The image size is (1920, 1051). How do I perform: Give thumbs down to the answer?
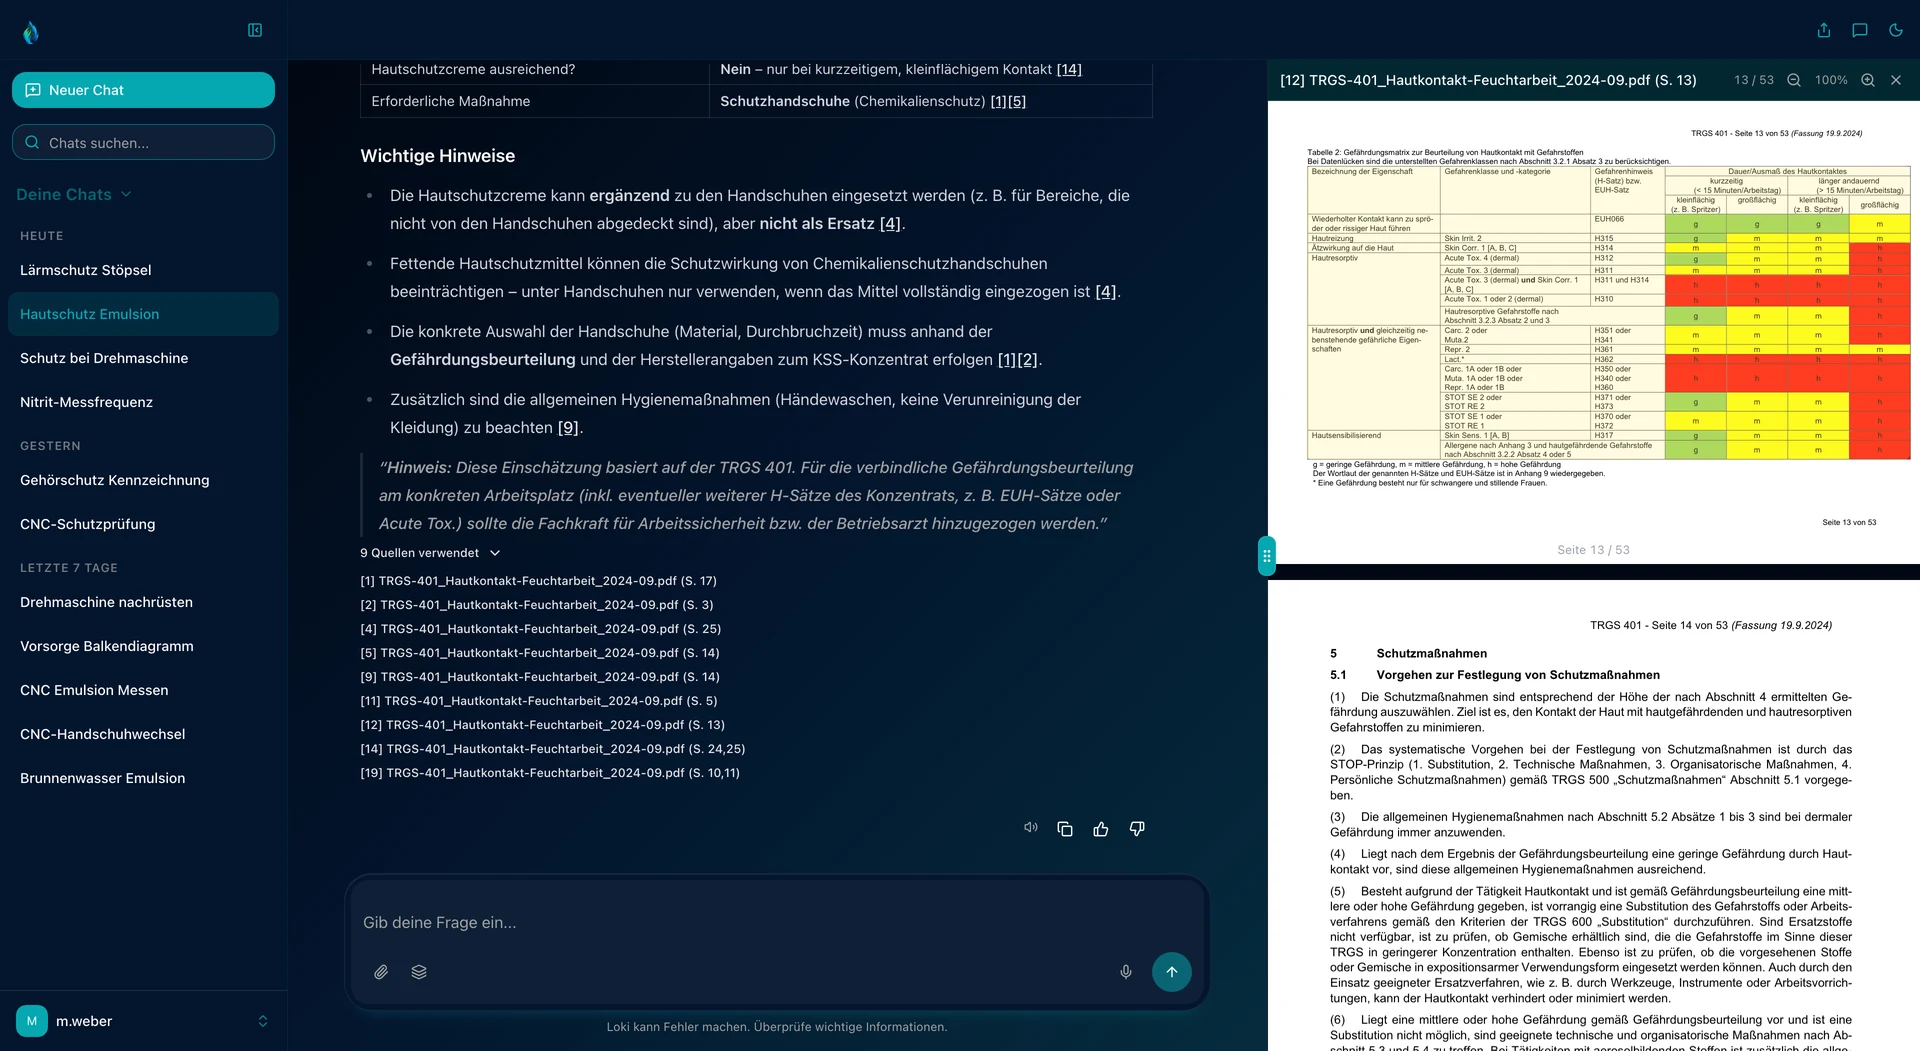tap(1137, 829)
